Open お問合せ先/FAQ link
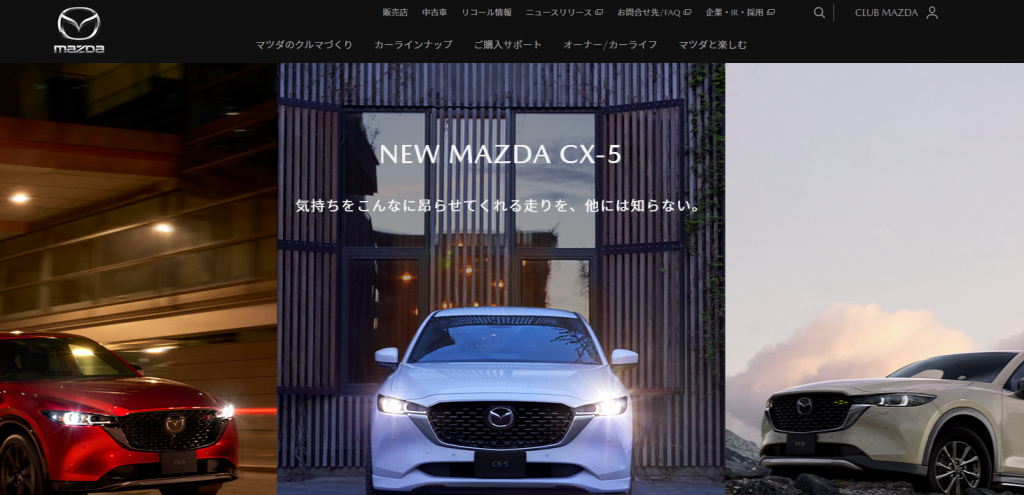The image size is (1024, 495). (649, 12)
